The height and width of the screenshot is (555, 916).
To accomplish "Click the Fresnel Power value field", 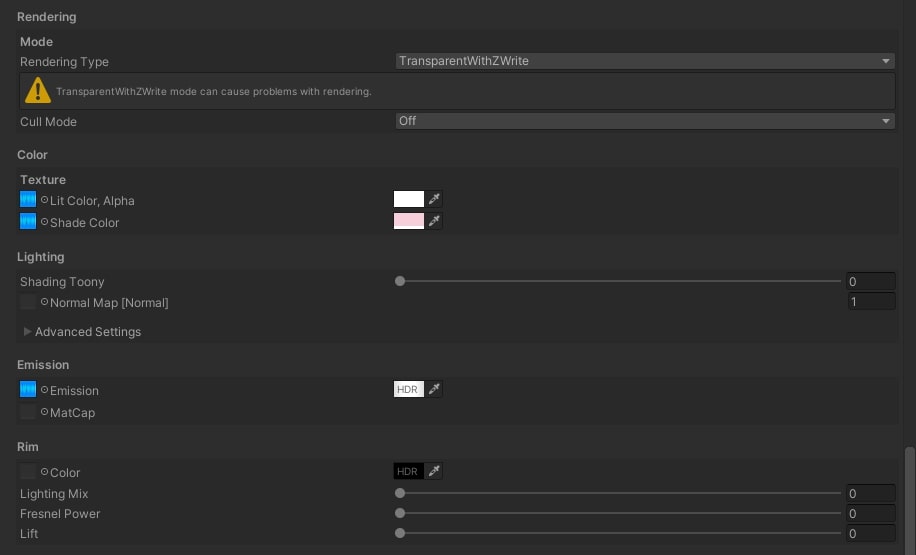I will tap(870, 514).
